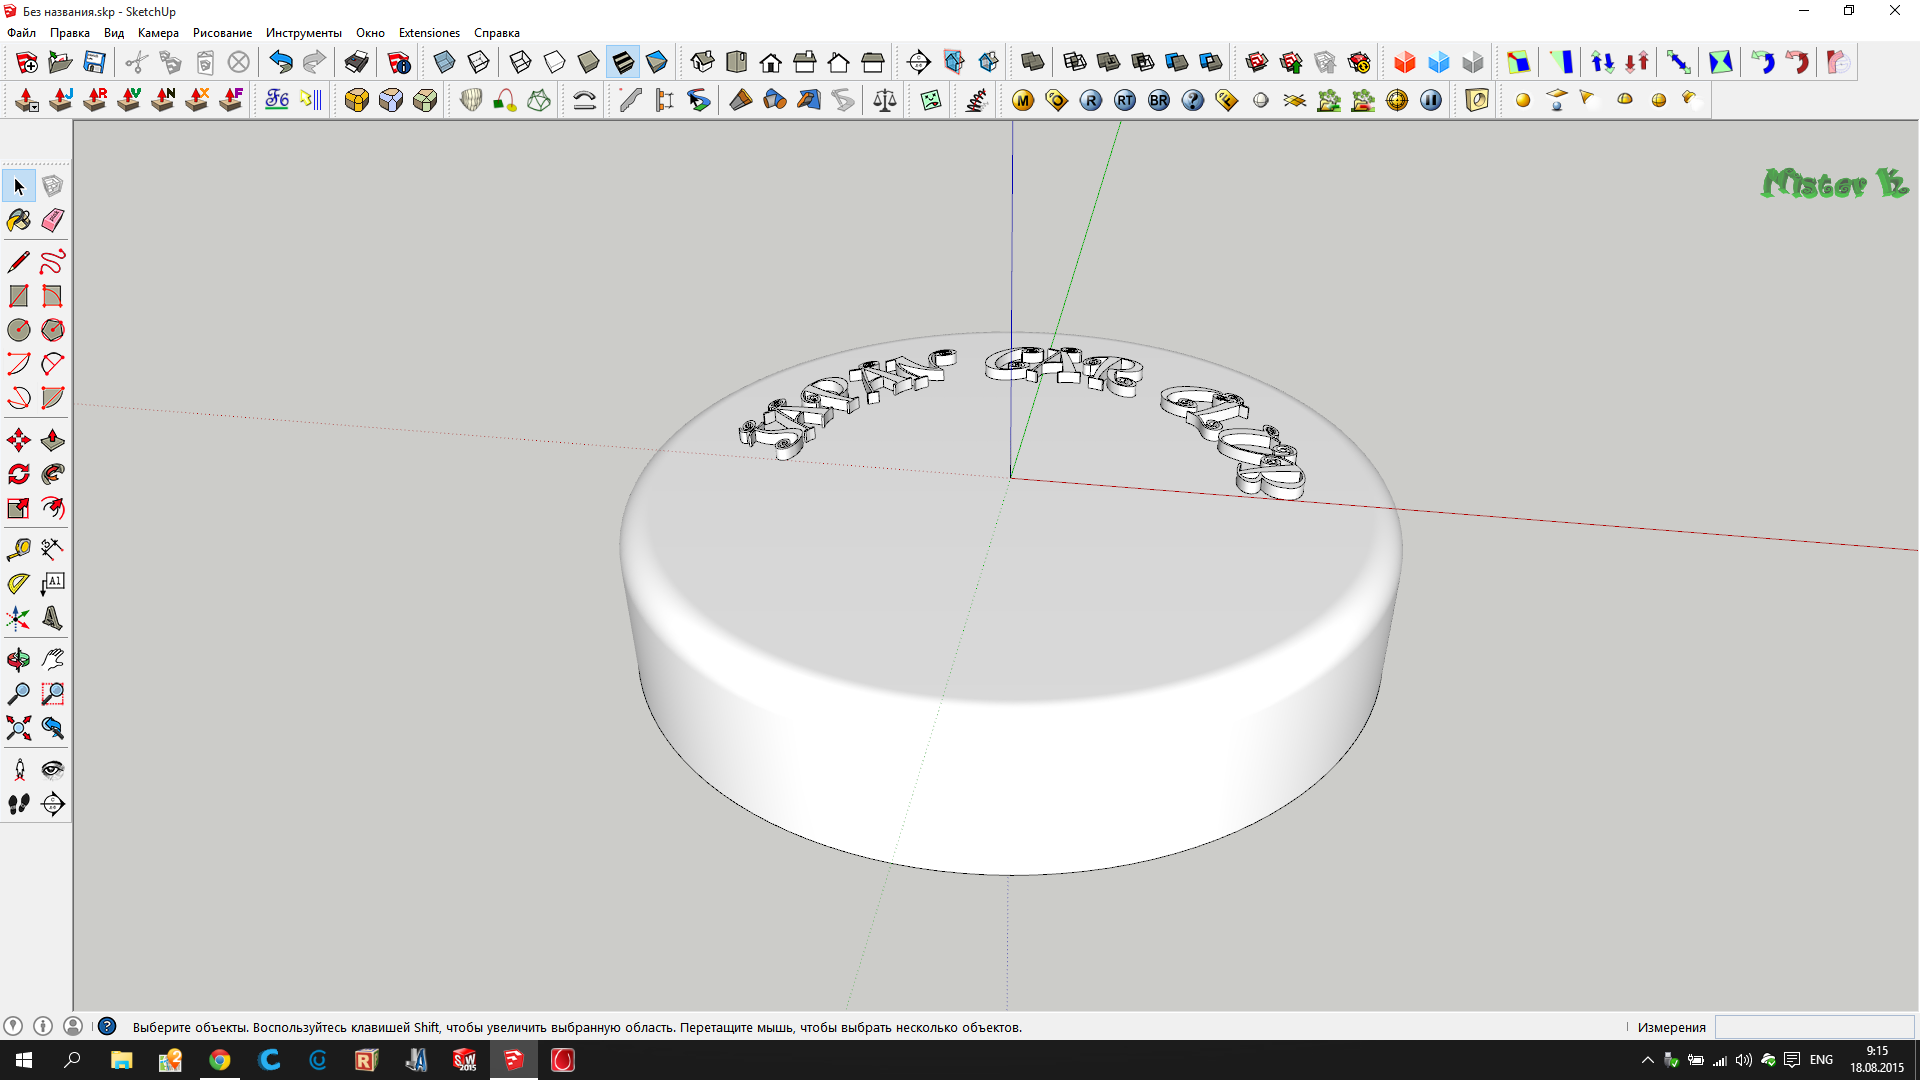Click the 3D Text tool
1920x1080 pixels.
point(53,618)
